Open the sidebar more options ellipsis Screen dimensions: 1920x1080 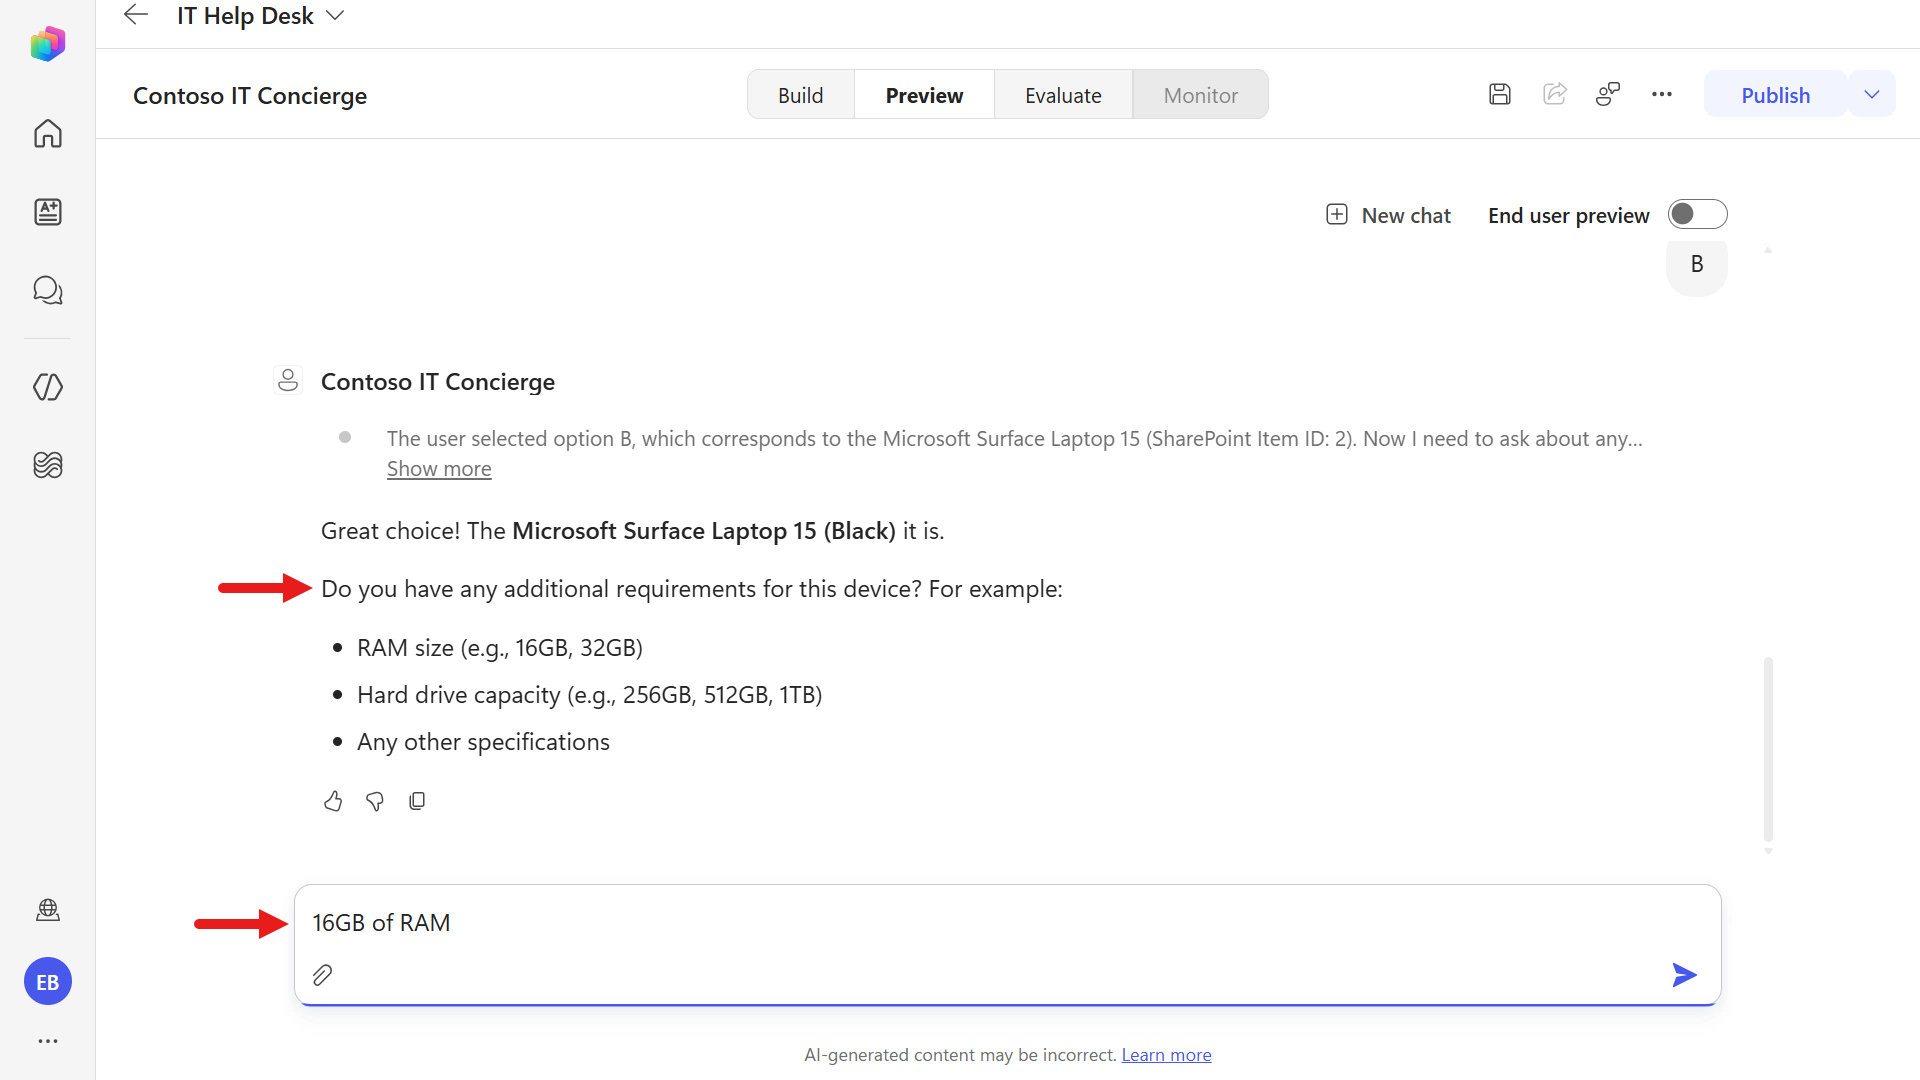click(47, 1041)
